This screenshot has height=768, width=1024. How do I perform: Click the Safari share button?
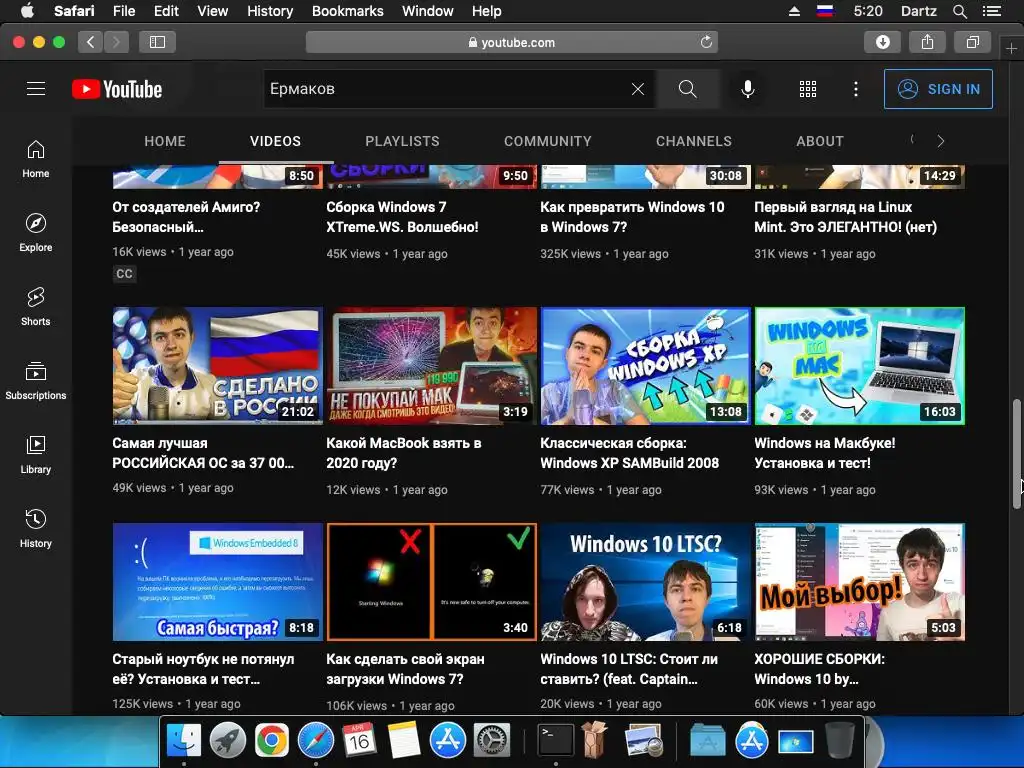click(x=927, y=42)
